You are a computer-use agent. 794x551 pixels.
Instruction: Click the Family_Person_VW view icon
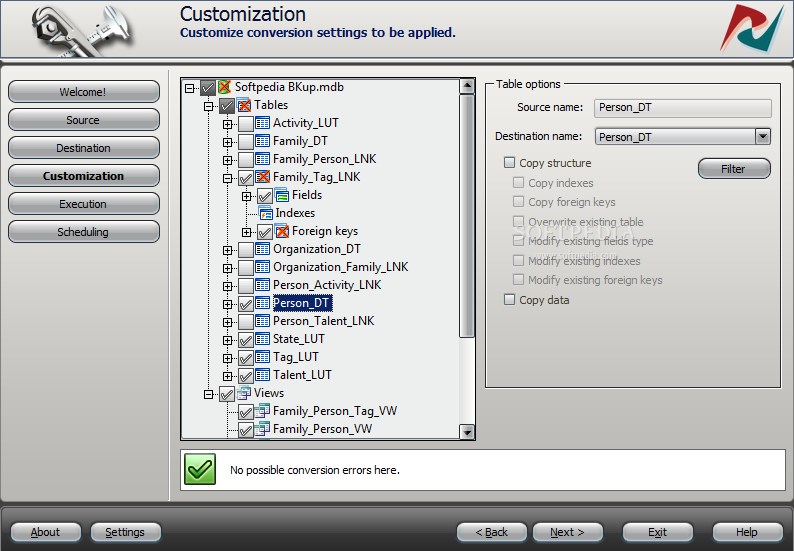pyautogui.click(x=262, y=429)
